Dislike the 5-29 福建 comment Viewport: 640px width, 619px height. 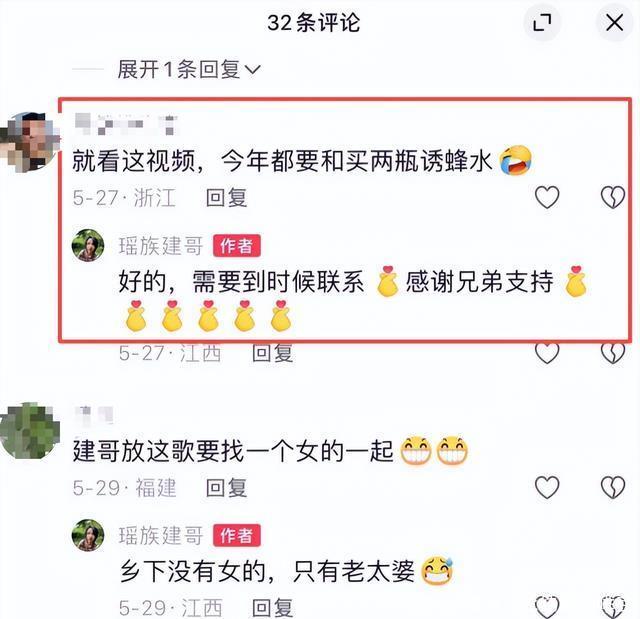coord(613,487)
